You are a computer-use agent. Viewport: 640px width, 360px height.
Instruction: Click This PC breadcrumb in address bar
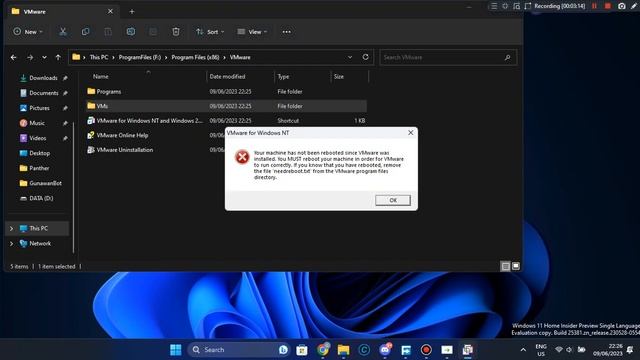click(99, 58)
